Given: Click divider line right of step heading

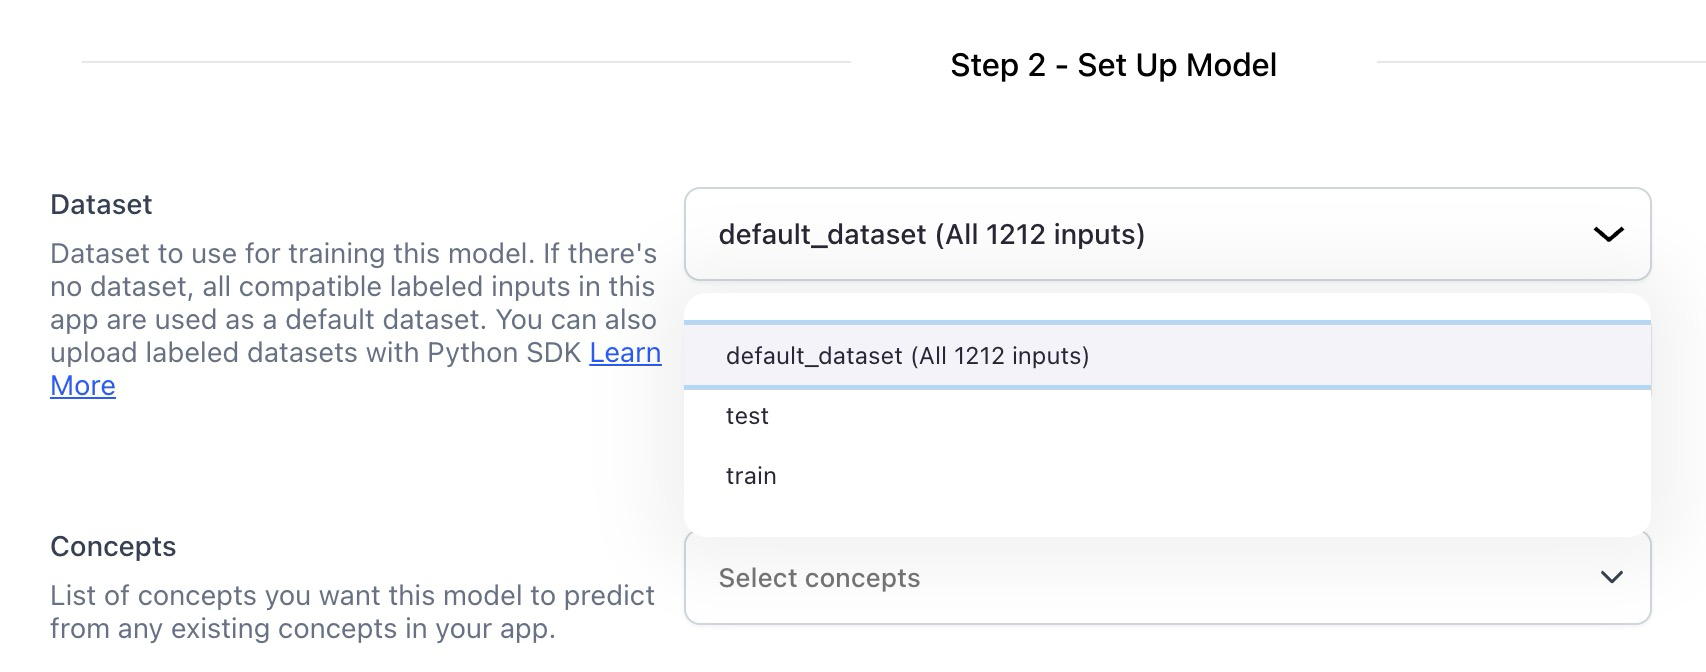Looking at the screenshot, I should coord(1540,62).
